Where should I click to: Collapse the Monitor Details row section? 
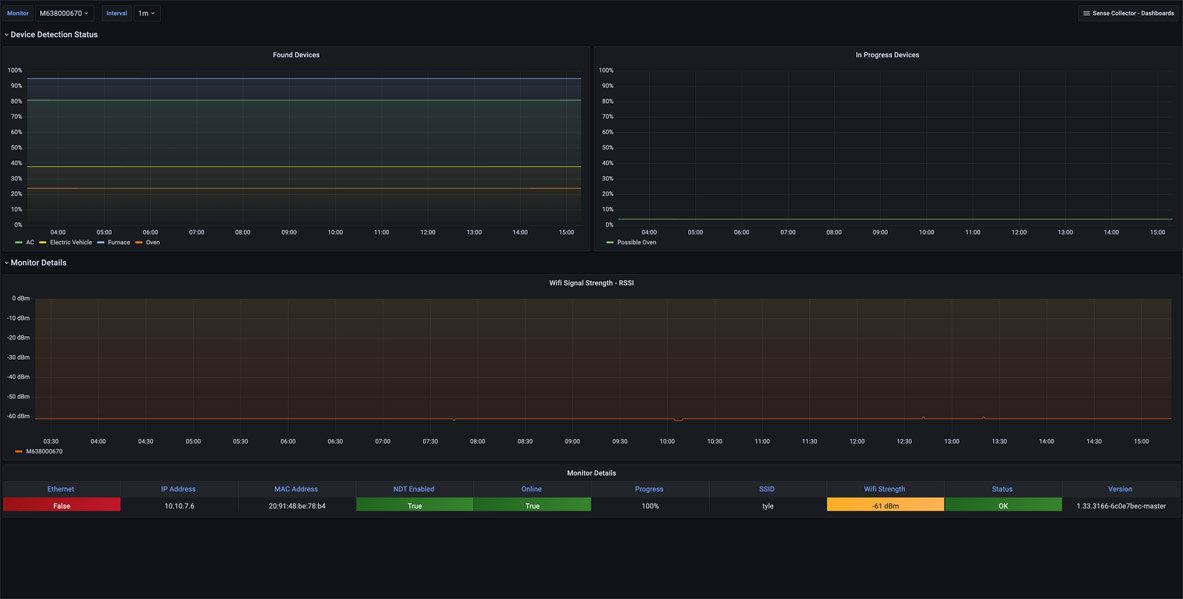point(38,262)
